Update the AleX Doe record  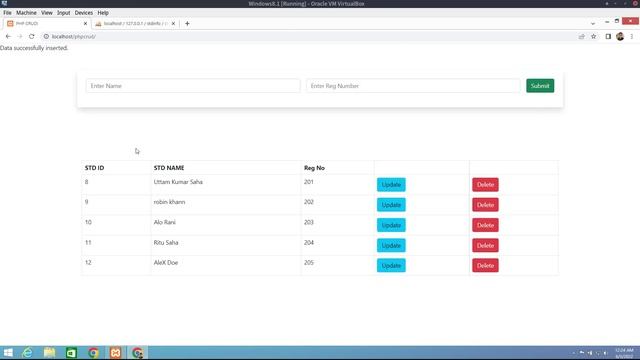click(x=391, y=265)
